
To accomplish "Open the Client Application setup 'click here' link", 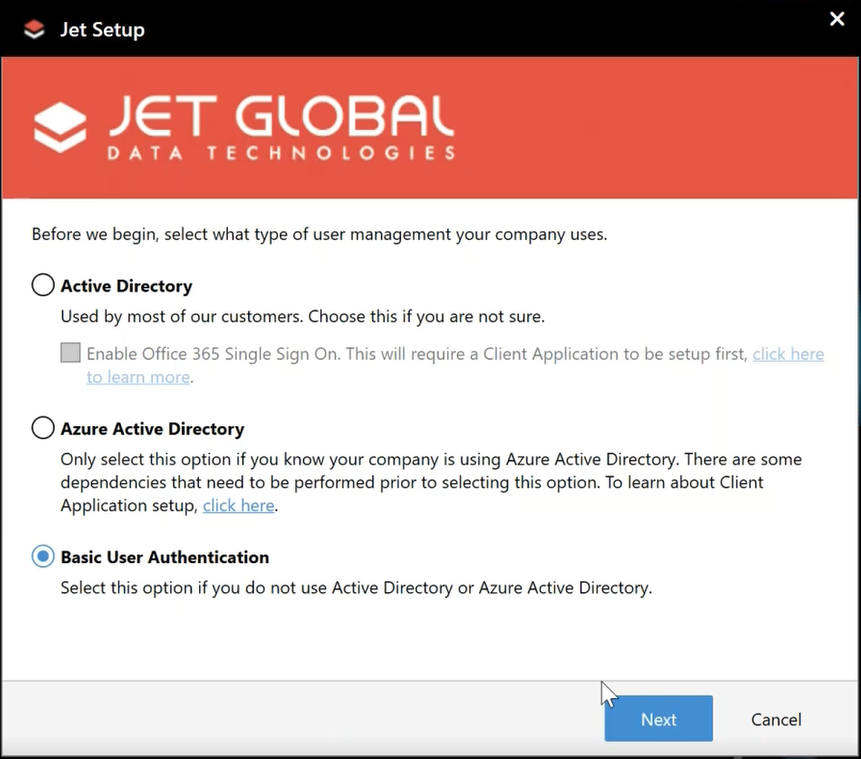I will pyautogui.click(x=238, y=505).
